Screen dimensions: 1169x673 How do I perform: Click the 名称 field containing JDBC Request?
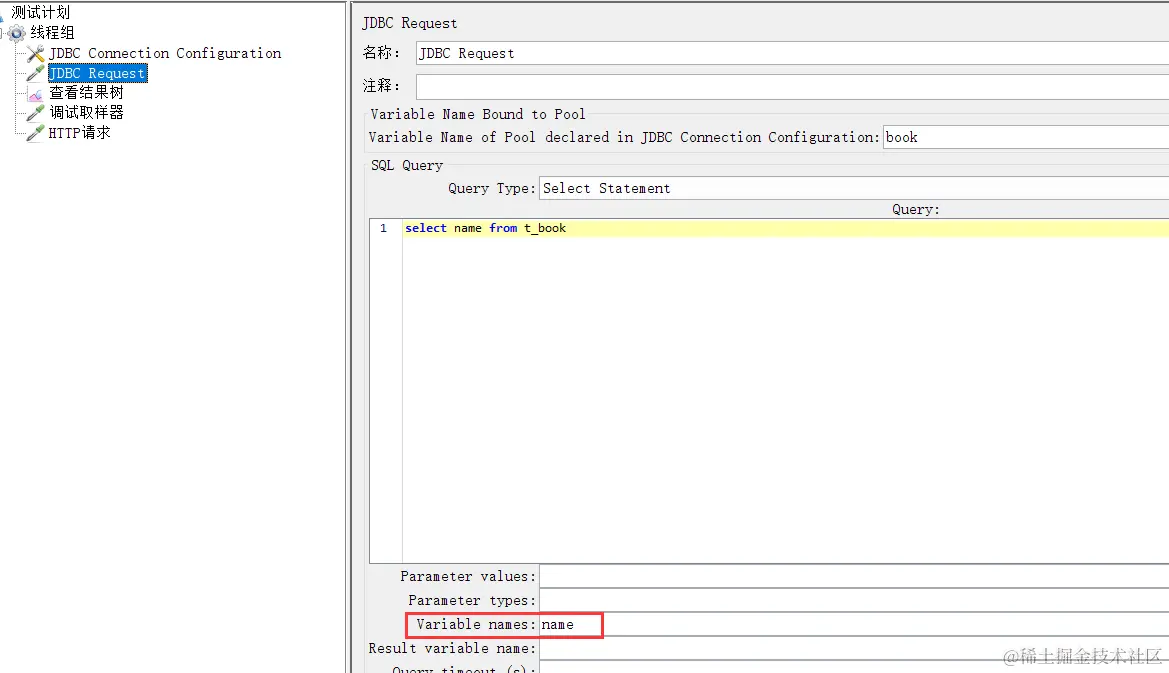[x=792, y=53]
